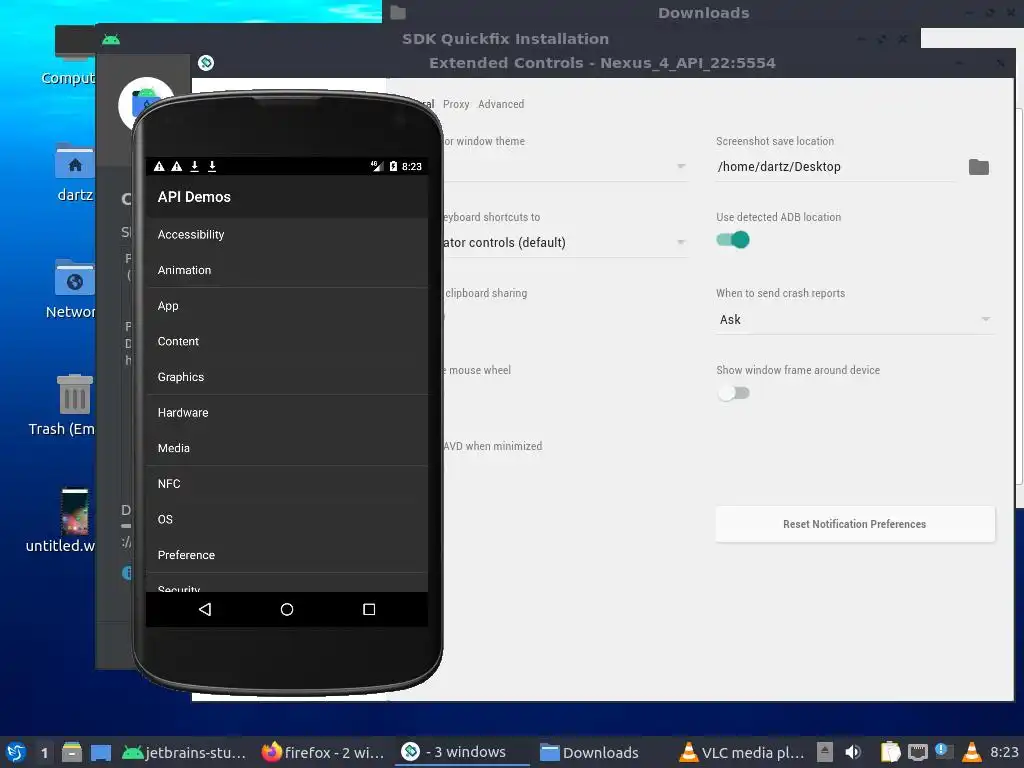The image size is (1024, 768).
Task: Select OS entry in API Demos
Action: click(287, 519)
